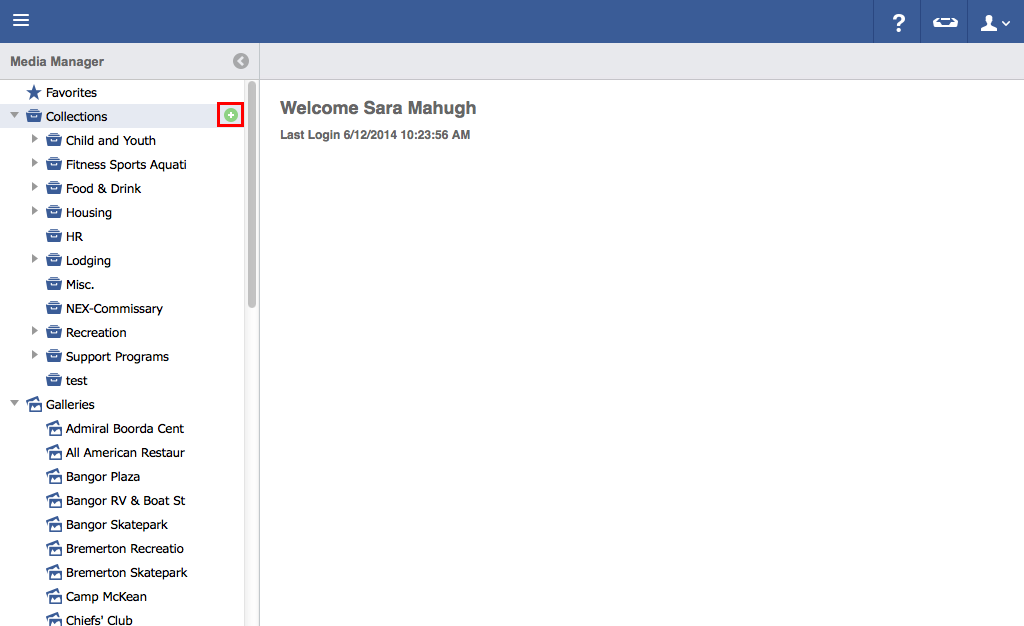Select the test collection
The image size is (1024, 626).
[77, 381]
